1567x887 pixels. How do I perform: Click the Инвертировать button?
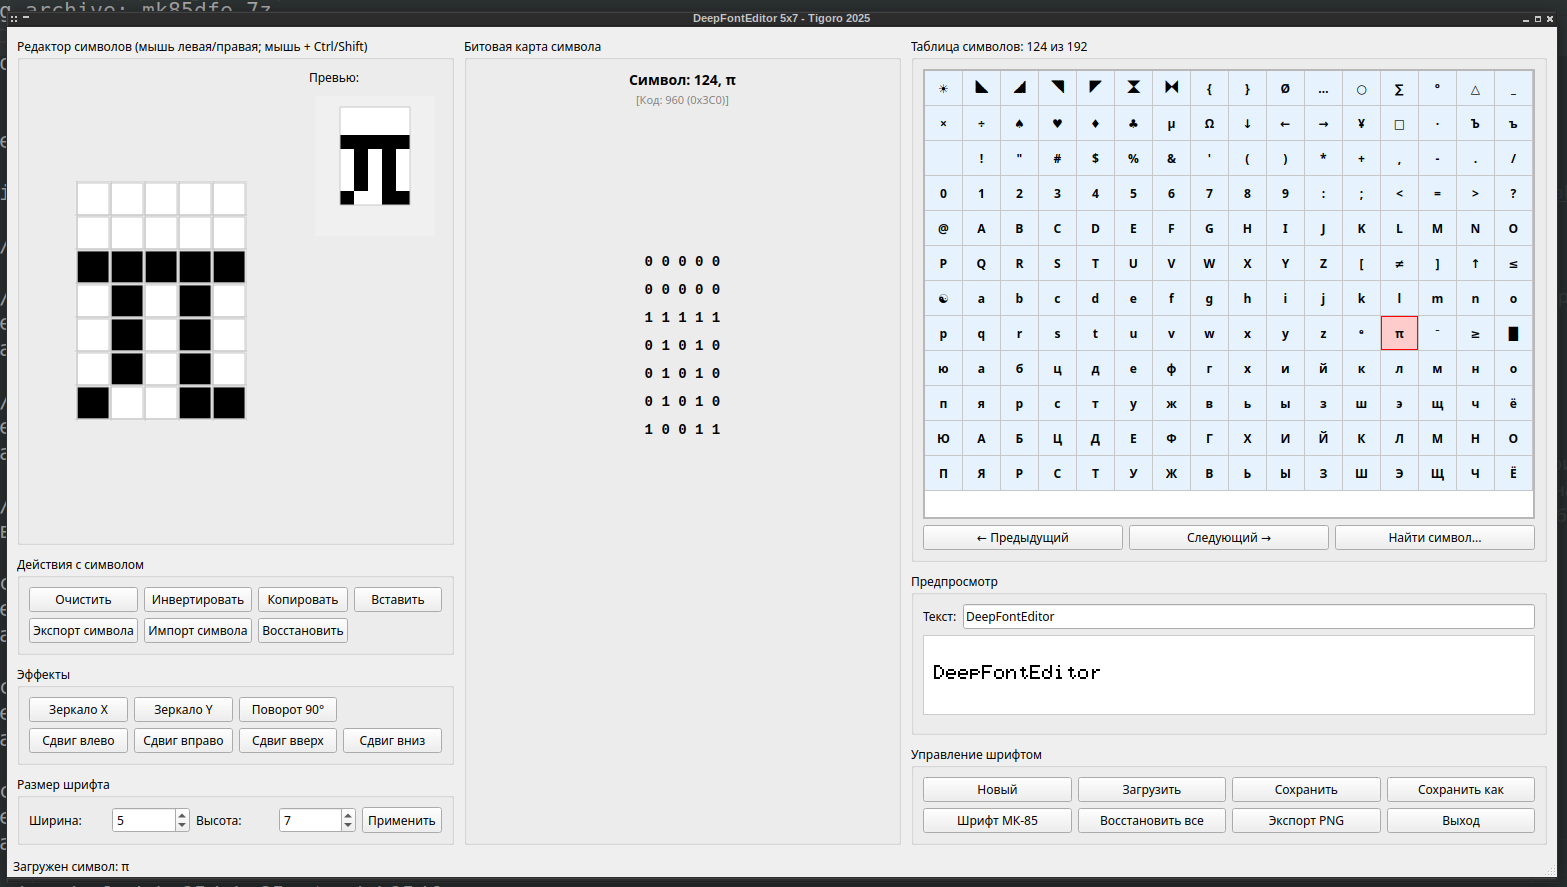click(197, 600)
